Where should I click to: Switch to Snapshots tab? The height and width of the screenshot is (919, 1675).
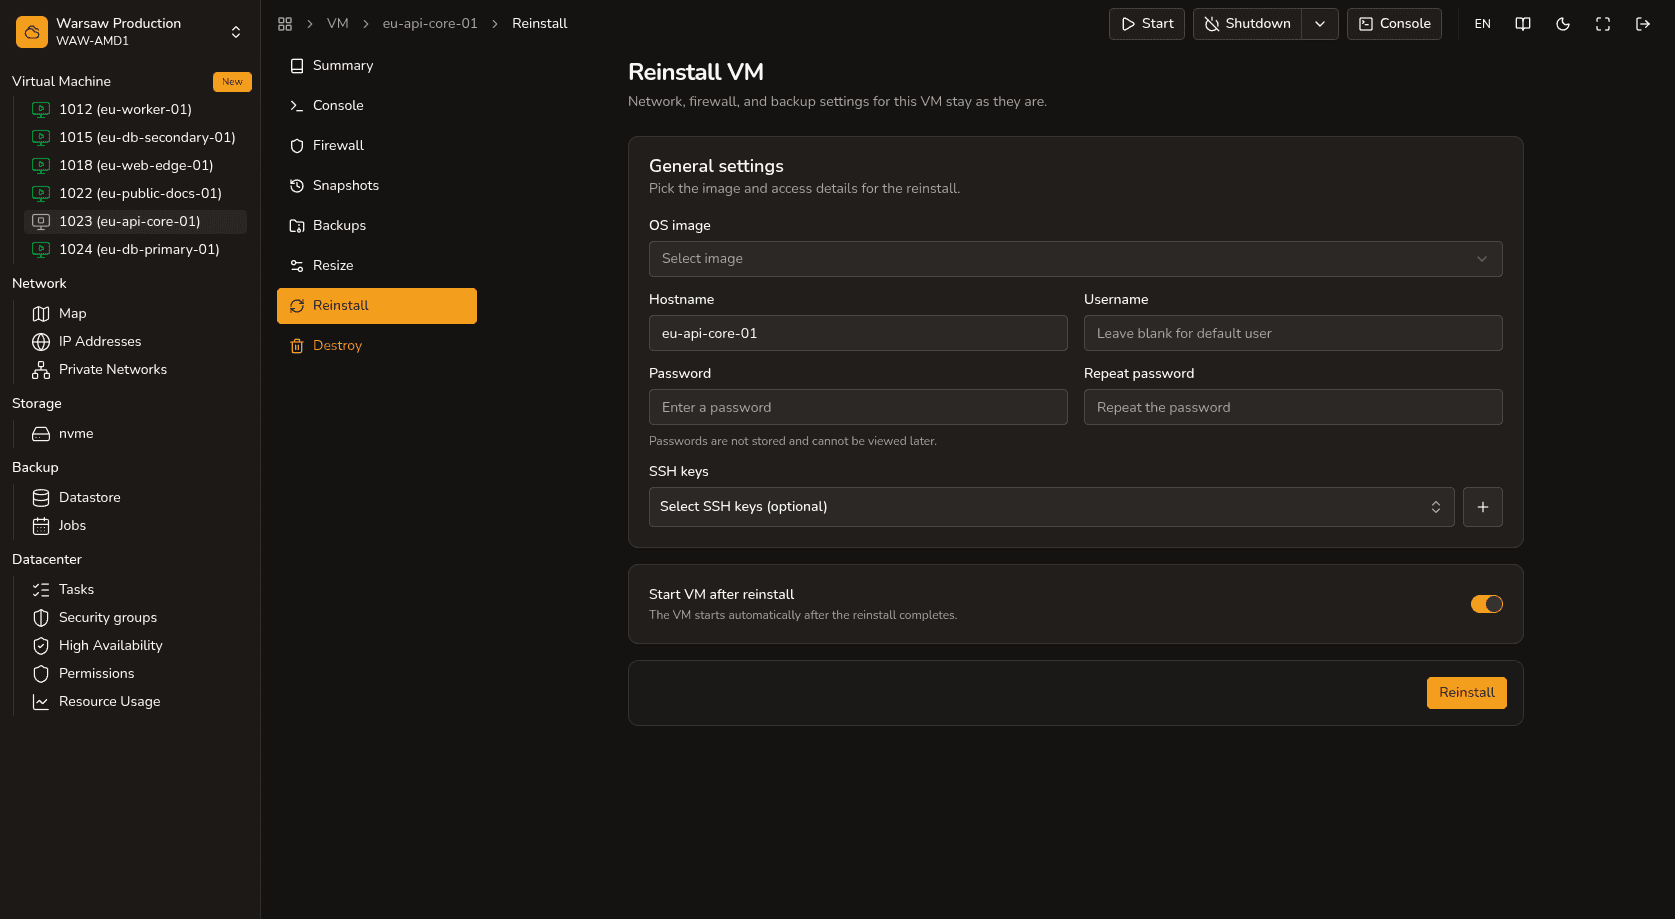coord(377,186)
